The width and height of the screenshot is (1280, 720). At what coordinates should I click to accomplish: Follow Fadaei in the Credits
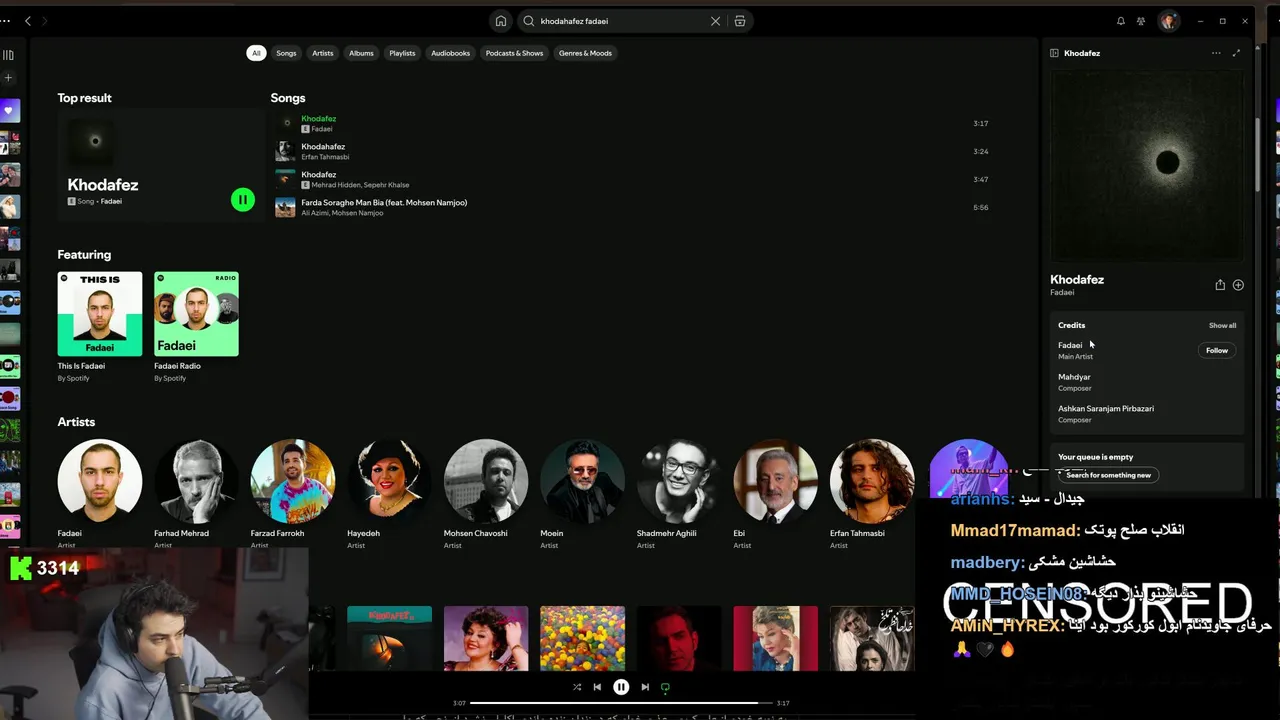point(1217,350)
